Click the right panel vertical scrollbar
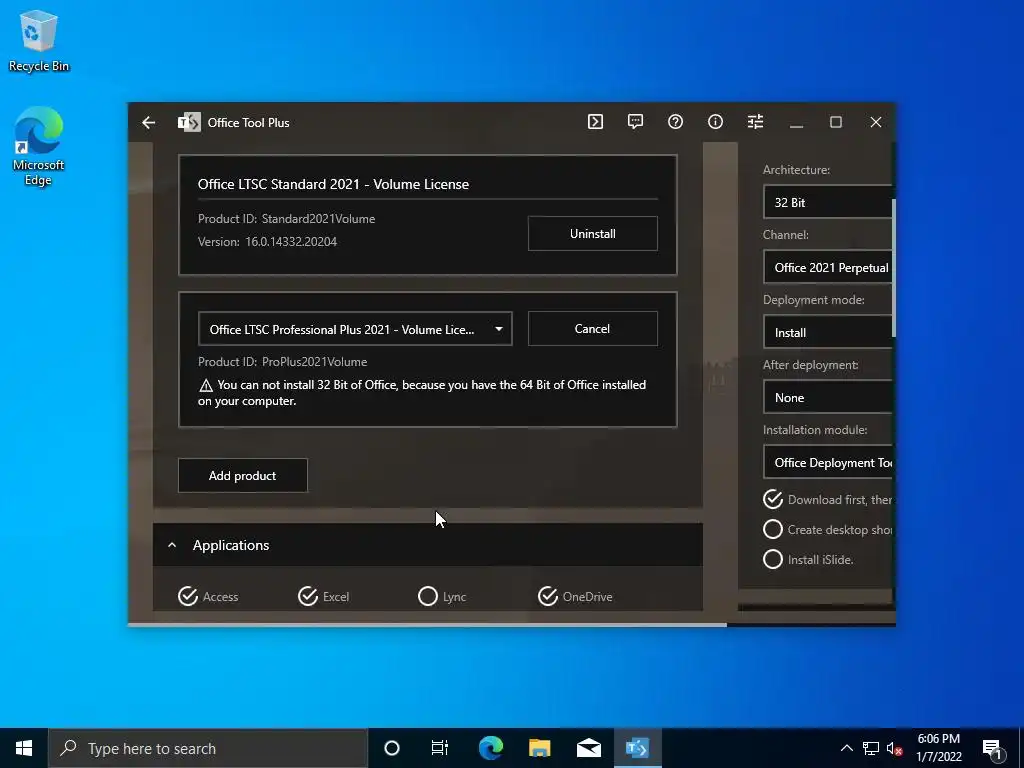The width and height of the screenshot is (1024, 768). (894, 268)
